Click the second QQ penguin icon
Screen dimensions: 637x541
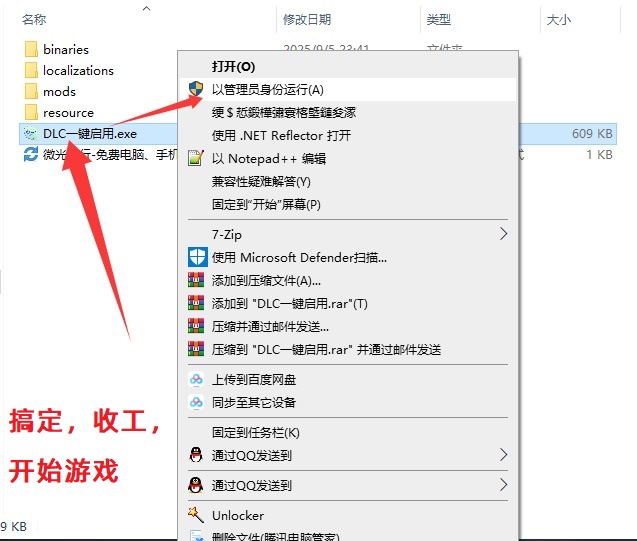pos(196,485)
